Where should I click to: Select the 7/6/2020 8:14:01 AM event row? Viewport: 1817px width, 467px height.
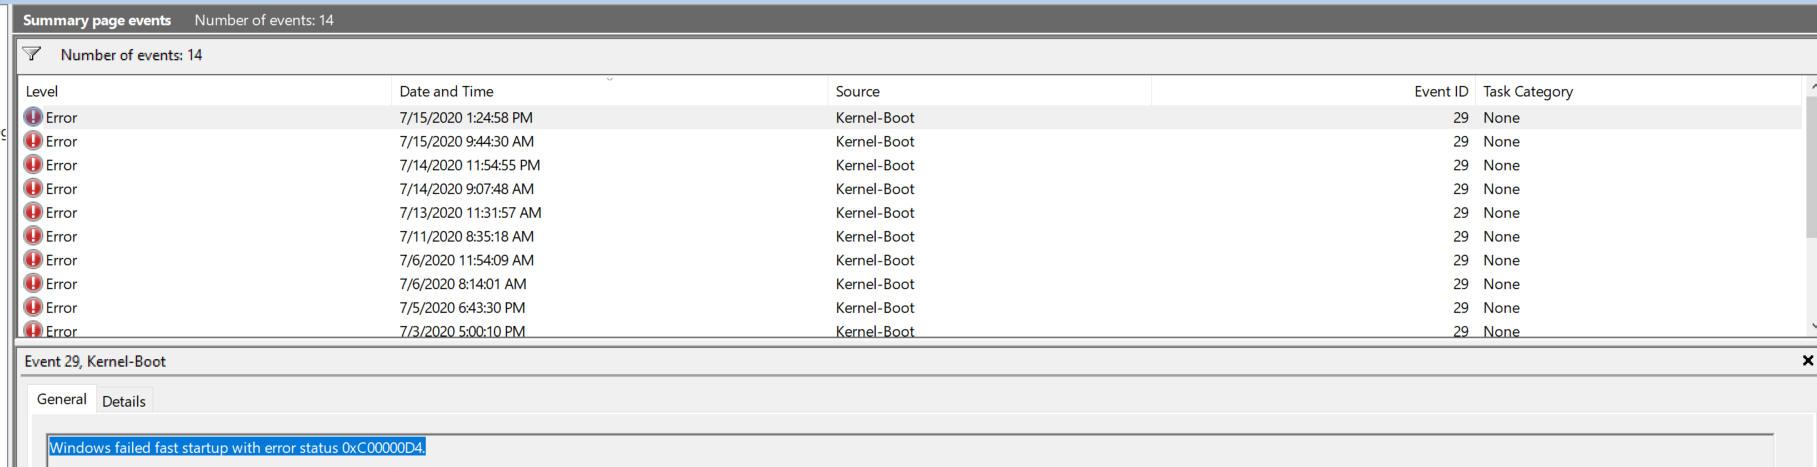pyautogui.click(x=462, y=284)
